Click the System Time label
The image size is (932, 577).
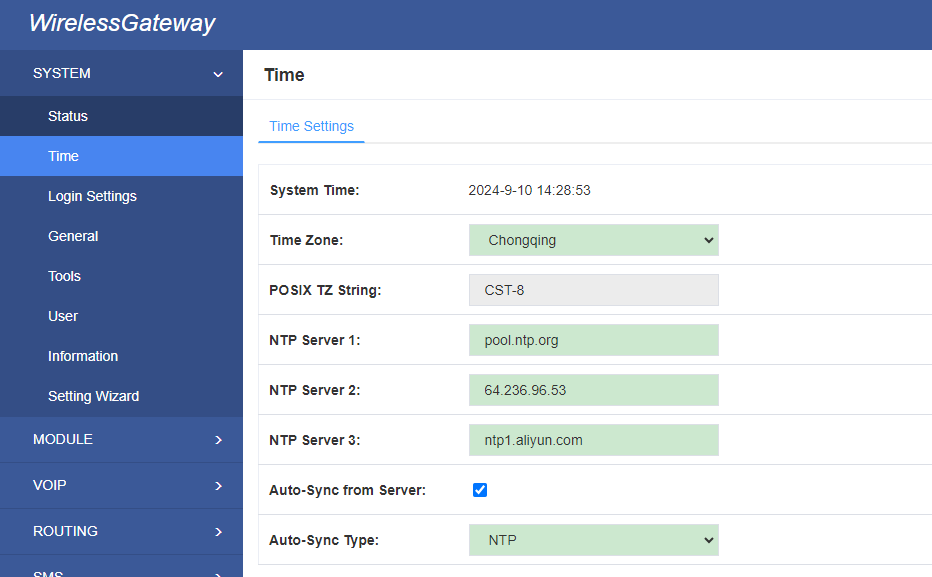pos(314,190)
